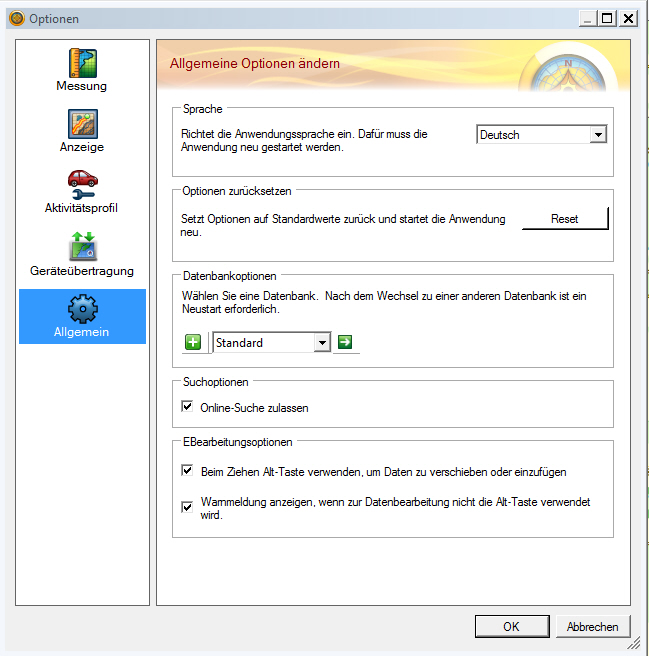649x656 pixels.
Task: Click the green arrow database switch icon
Action: [345, 343]
